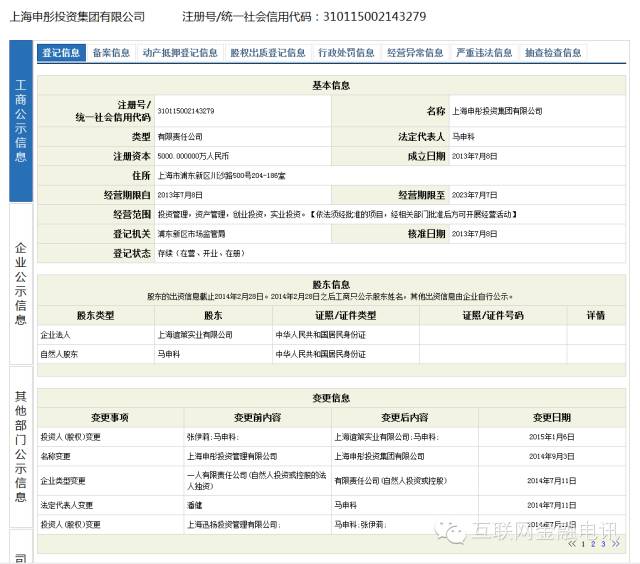Open the 其他部门公示信息 sidebar section
This screenshot has width=640, height=564.
pos(21,446)
